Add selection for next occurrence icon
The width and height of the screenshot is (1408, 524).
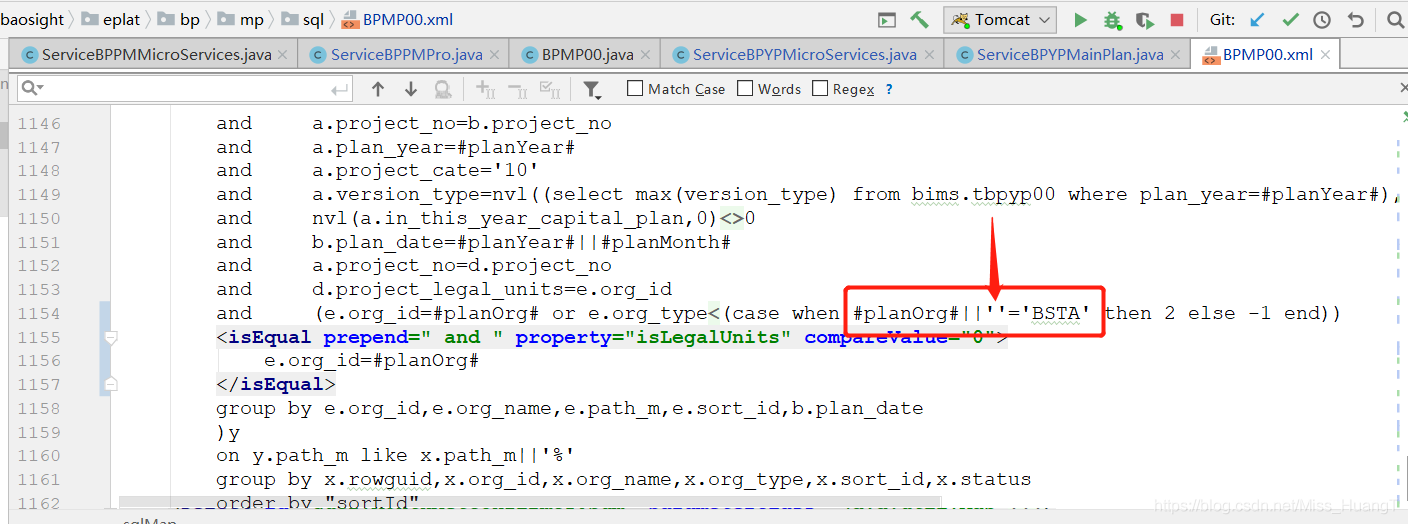(x=485, y=90)
